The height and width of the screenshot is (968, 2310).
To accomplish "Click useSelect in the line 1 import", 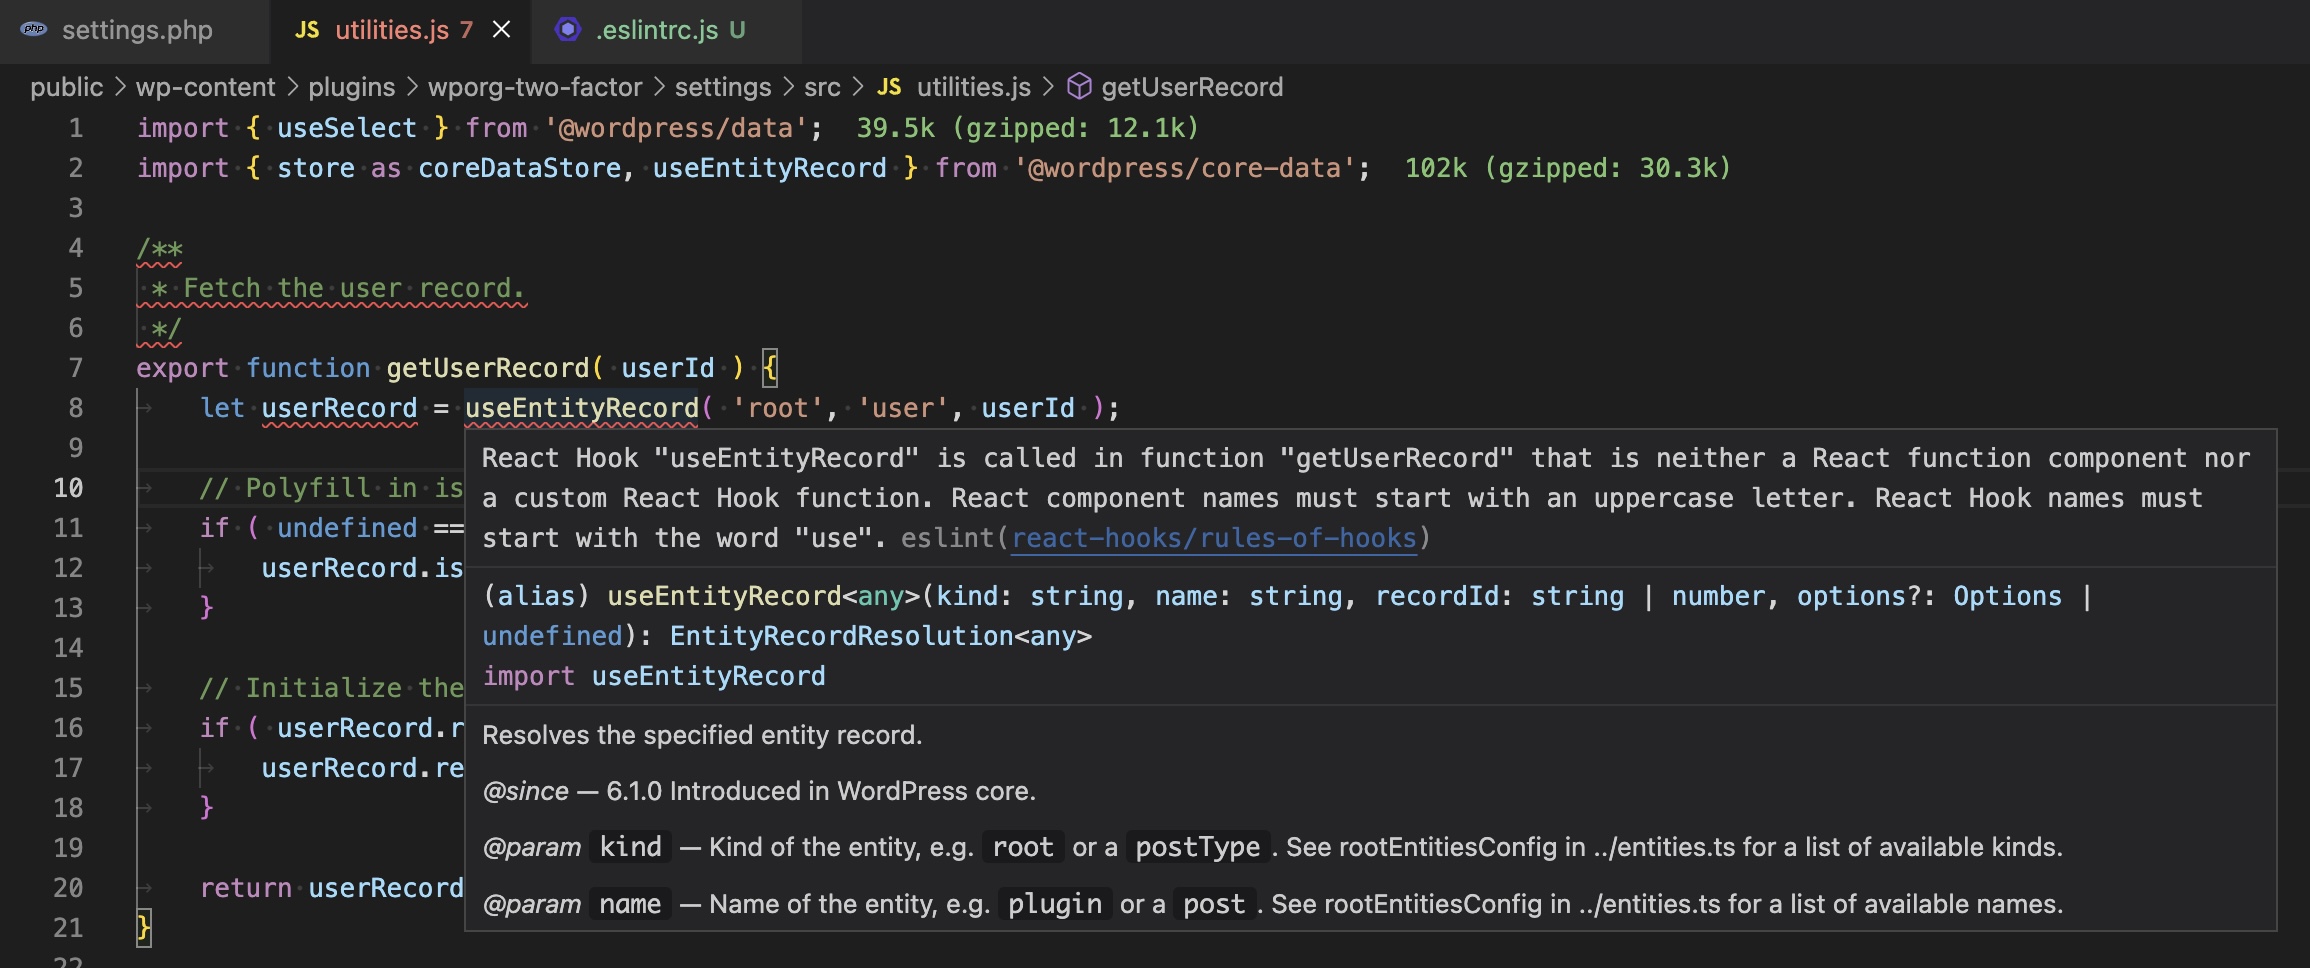I will point(347,128).
